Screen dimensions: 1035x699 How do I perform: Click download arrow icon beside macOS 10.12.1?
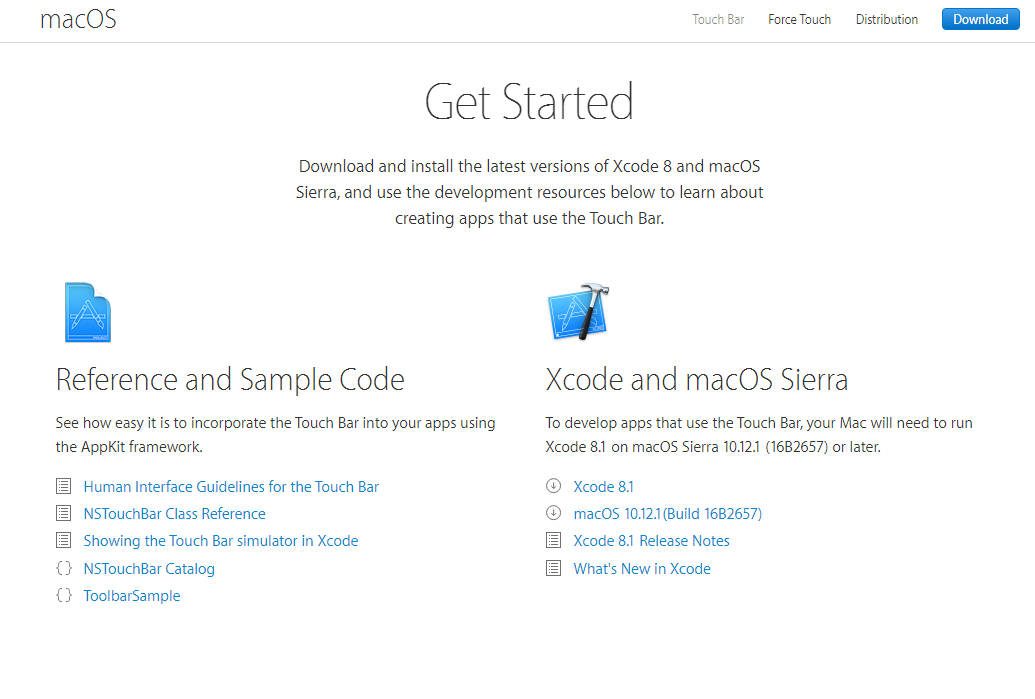(554, 514)
